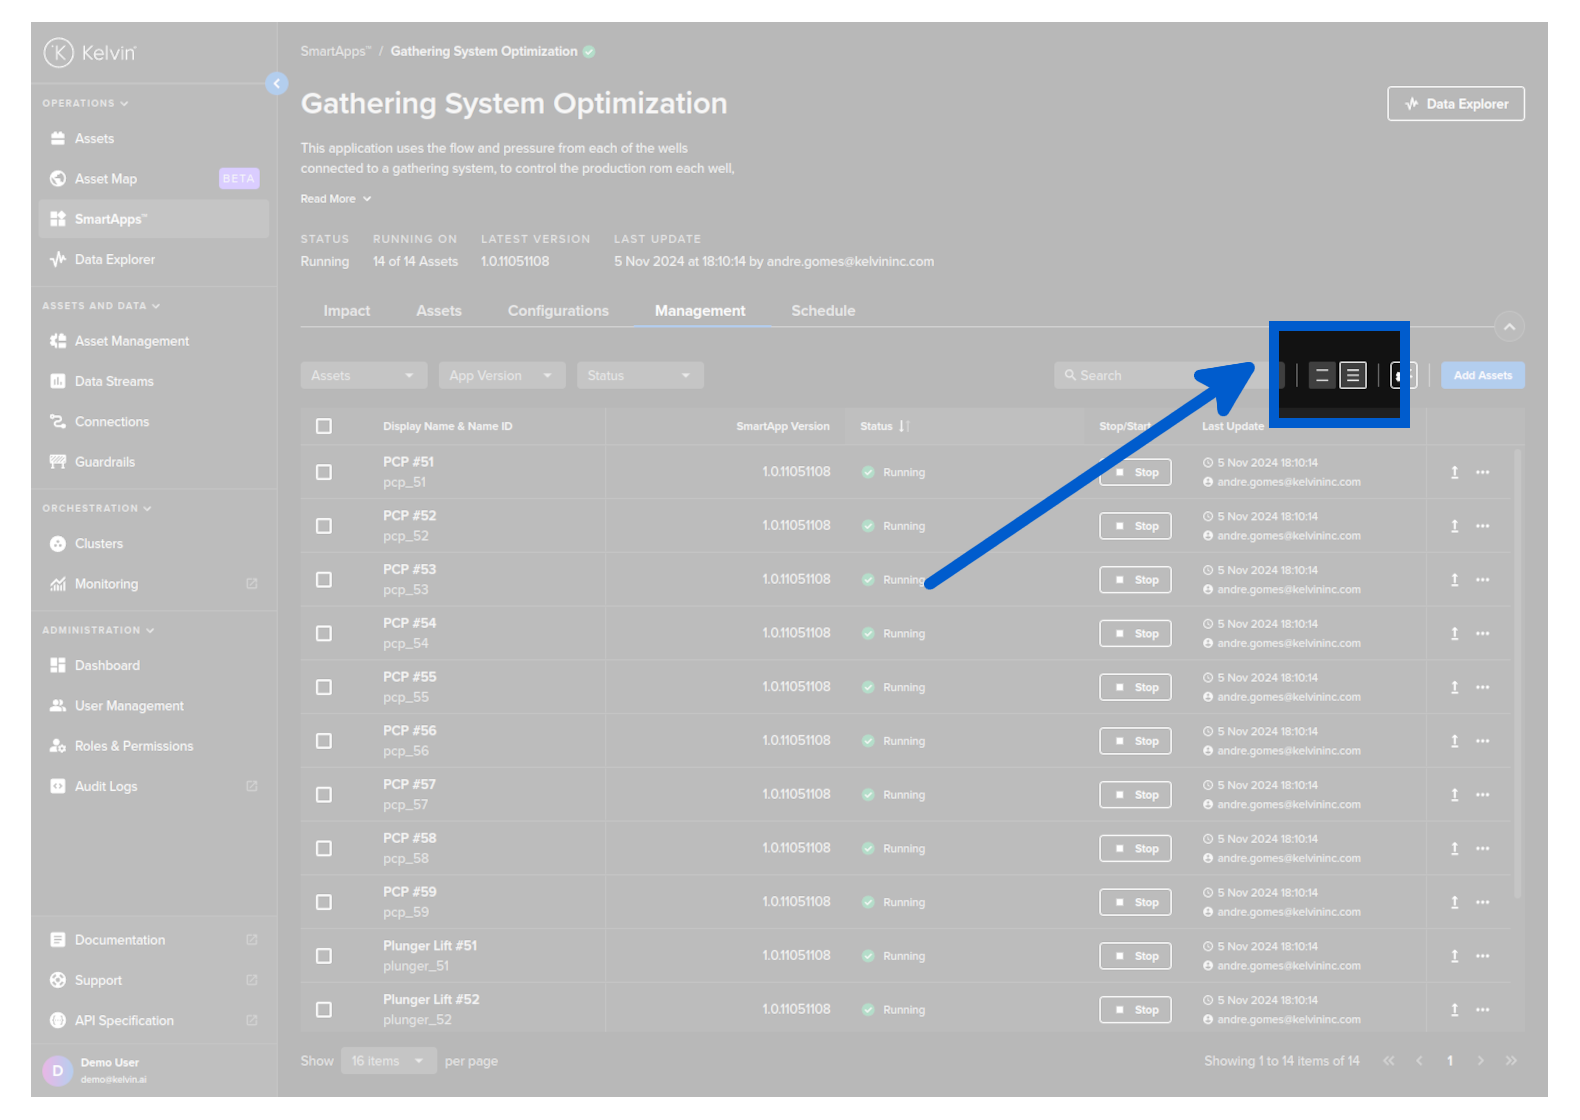Switch to the Configurations tab
1580x1120 pixels.
[558, 311]
